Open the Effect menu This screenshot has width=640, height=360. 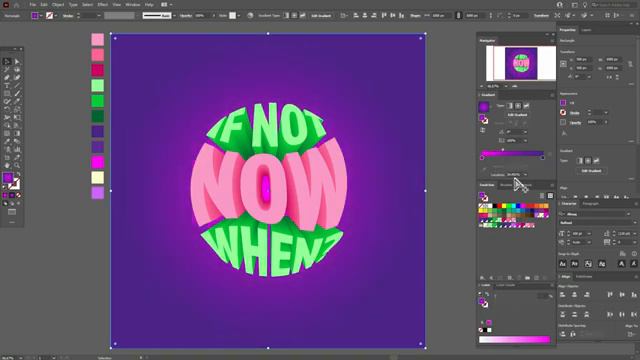point(102,4)
